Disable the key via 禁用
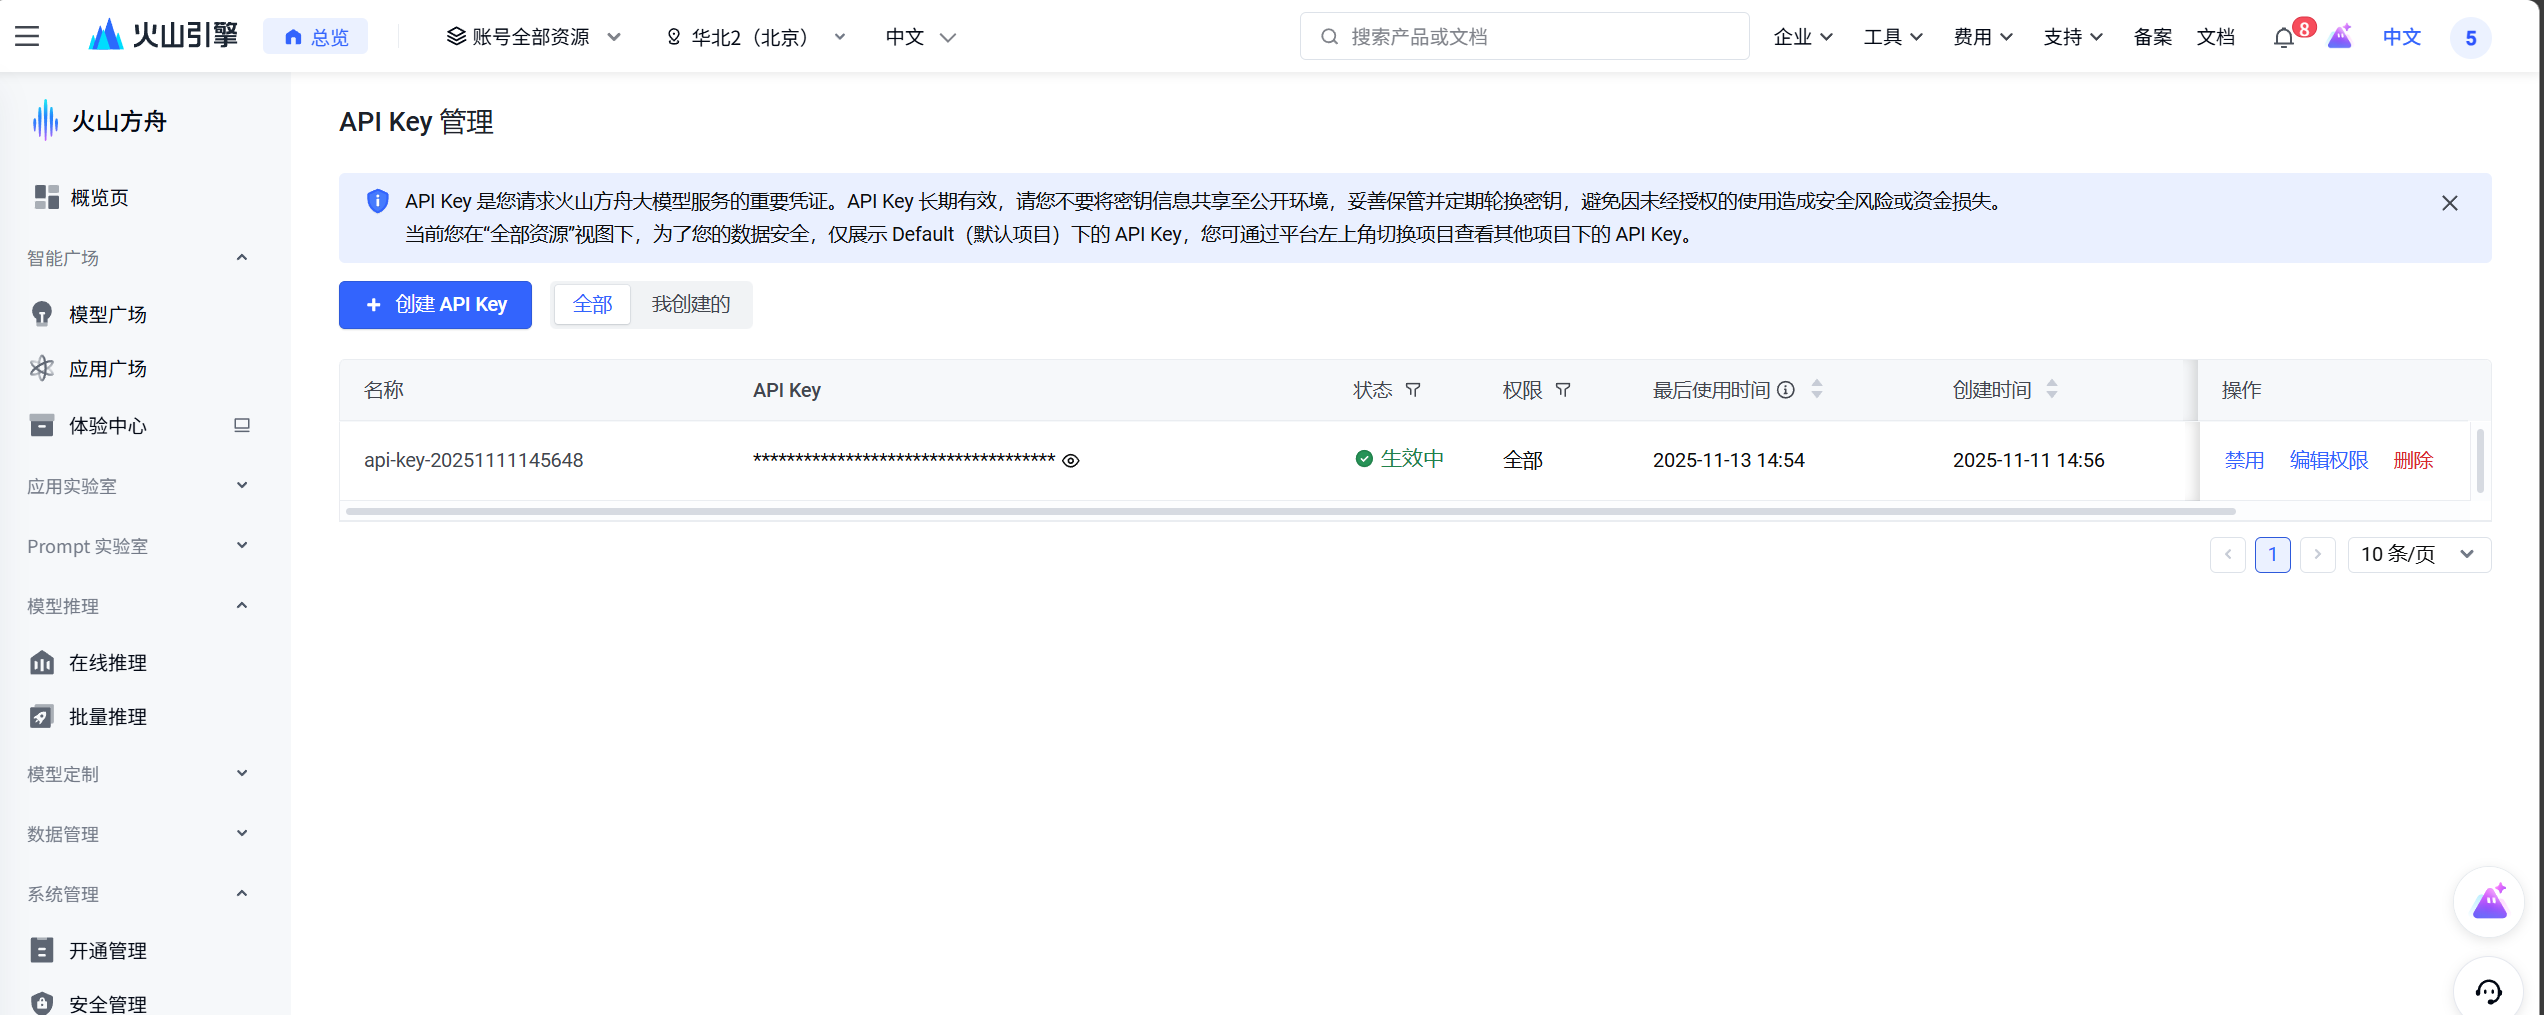The image size is (2544, 1015). coord(2244,460)
